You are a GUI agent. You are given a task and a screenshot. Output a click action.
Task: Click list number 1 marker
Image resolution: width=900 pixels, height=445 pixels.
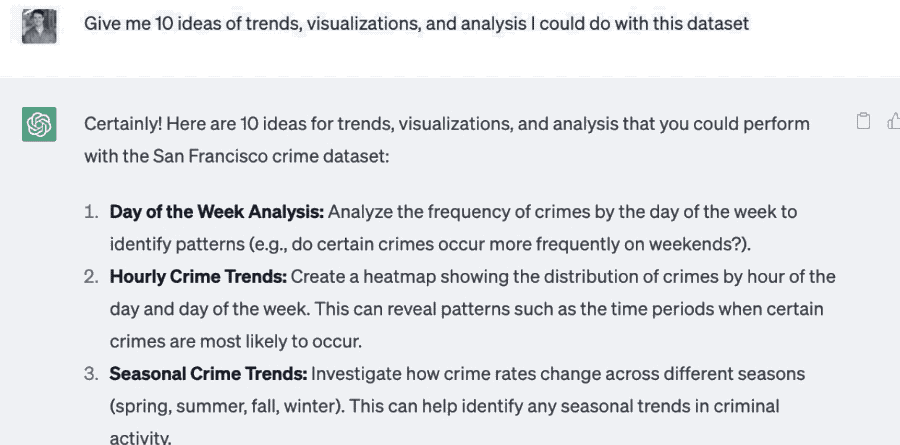tap(91, 212)
